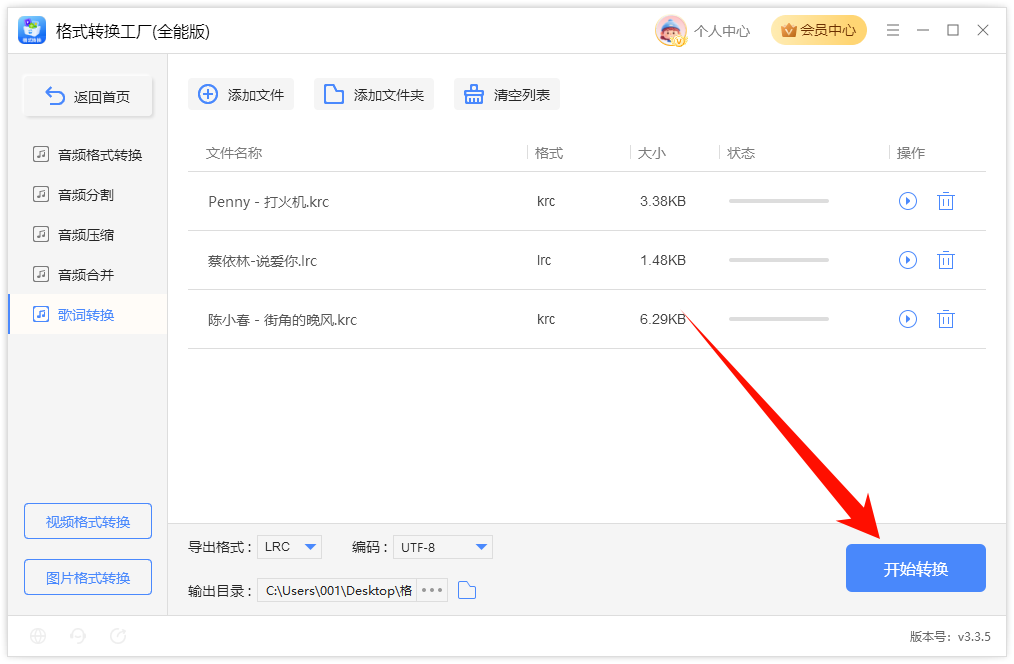Select 音频合并 in sidebar
The image size is (1014, 664).
tap(88, 275)
